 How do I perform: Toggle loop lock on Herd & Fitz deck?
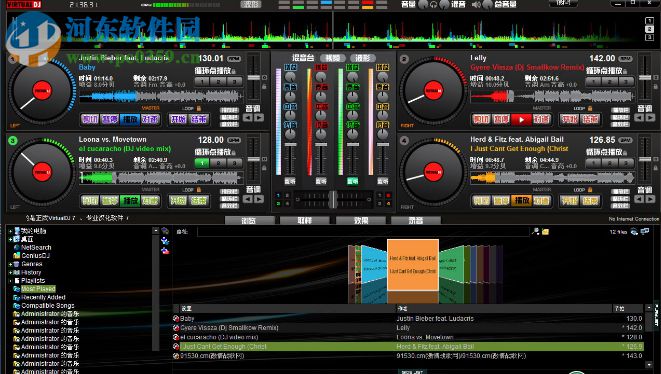tap(590, 190)
